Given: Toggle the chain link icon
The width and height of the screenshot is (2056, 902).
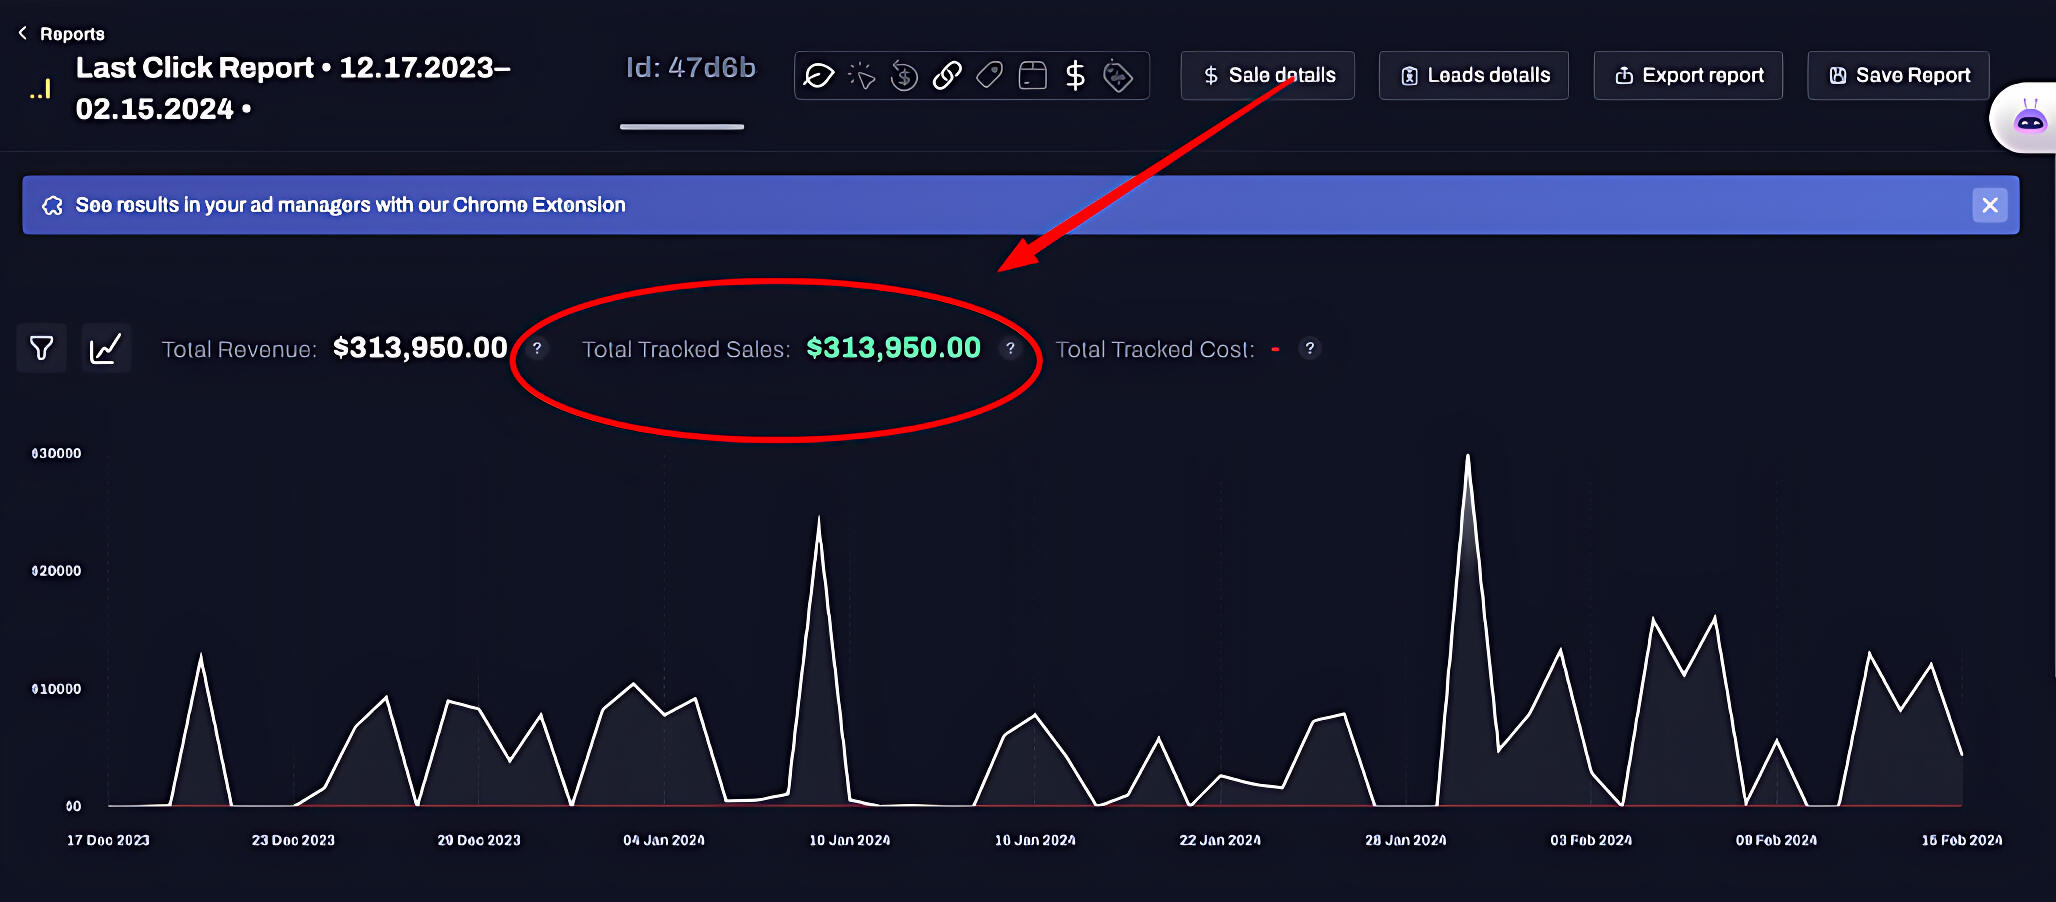Looking at the screenshot, I should 947,76.
